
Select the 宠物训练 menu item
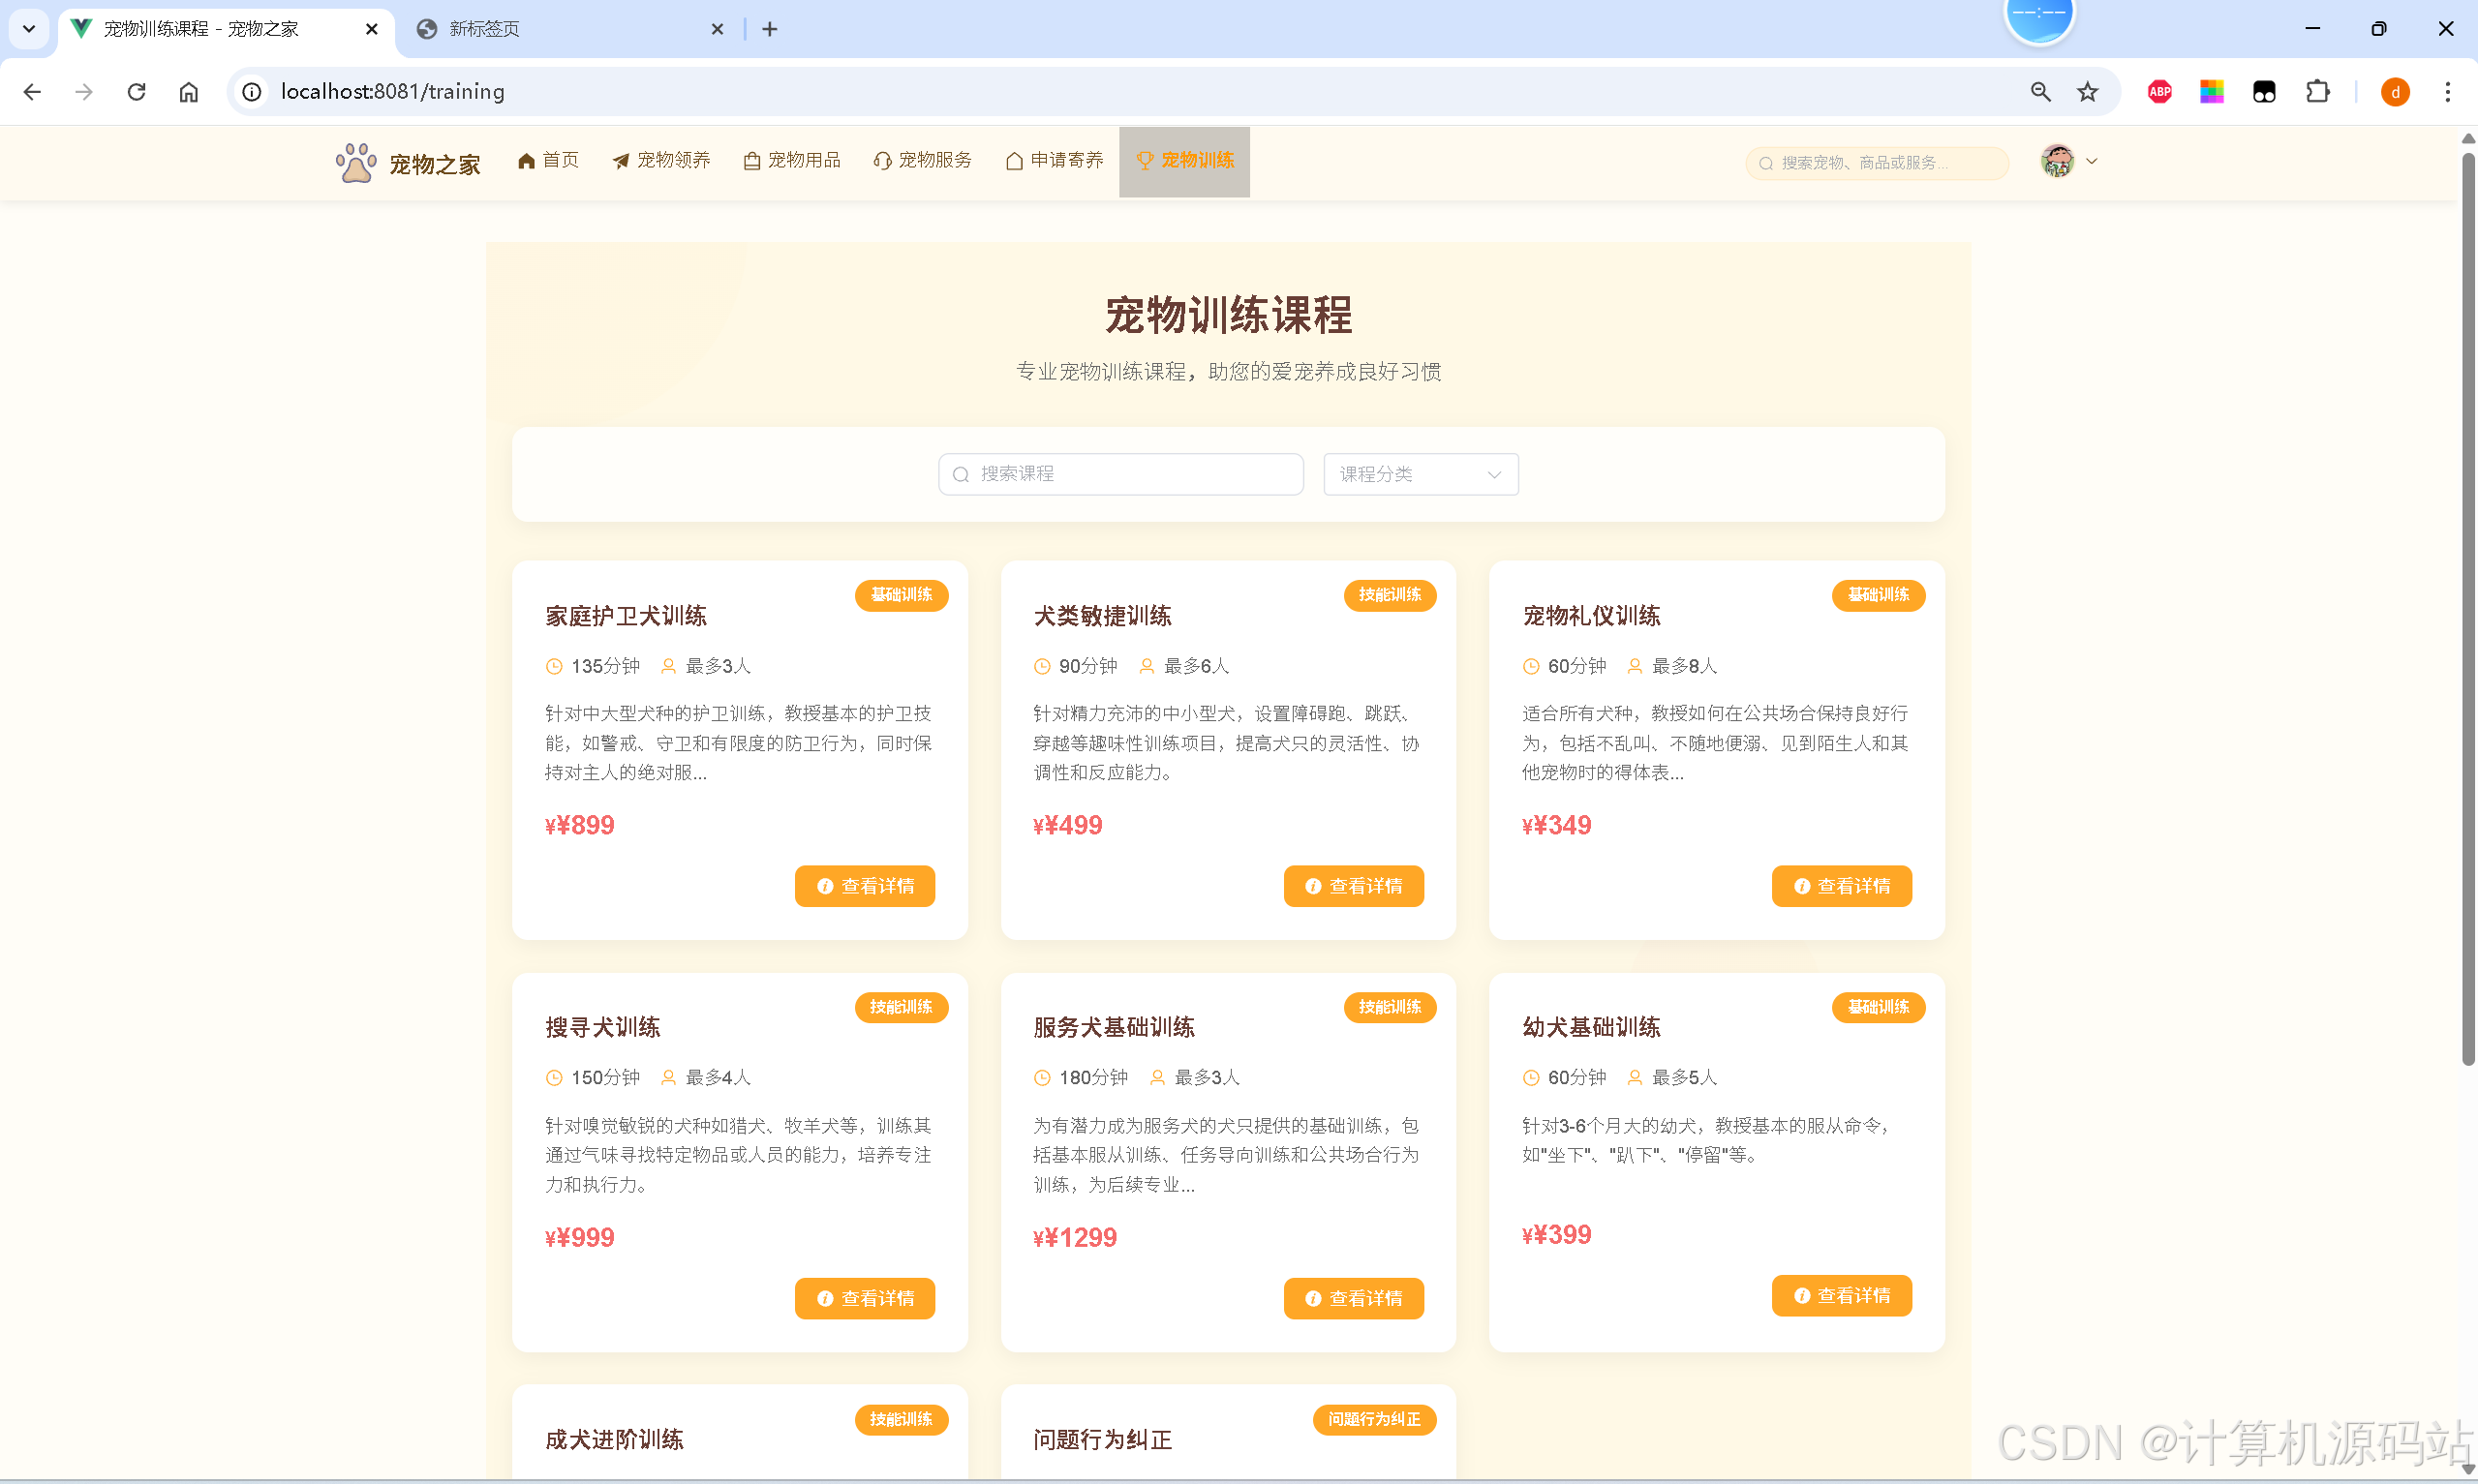(1184, 161)
